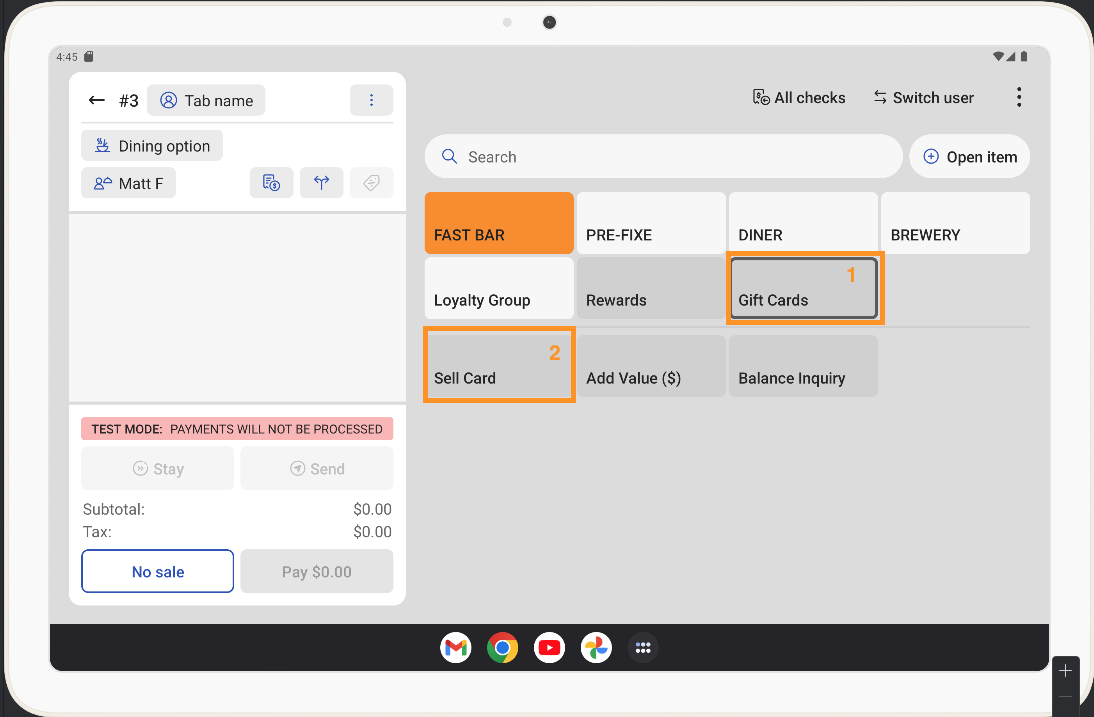Viewport: 1094px width, 717px height.
Task: Open the check overflow menu (three dots)
Action: (x=371, y=100)
